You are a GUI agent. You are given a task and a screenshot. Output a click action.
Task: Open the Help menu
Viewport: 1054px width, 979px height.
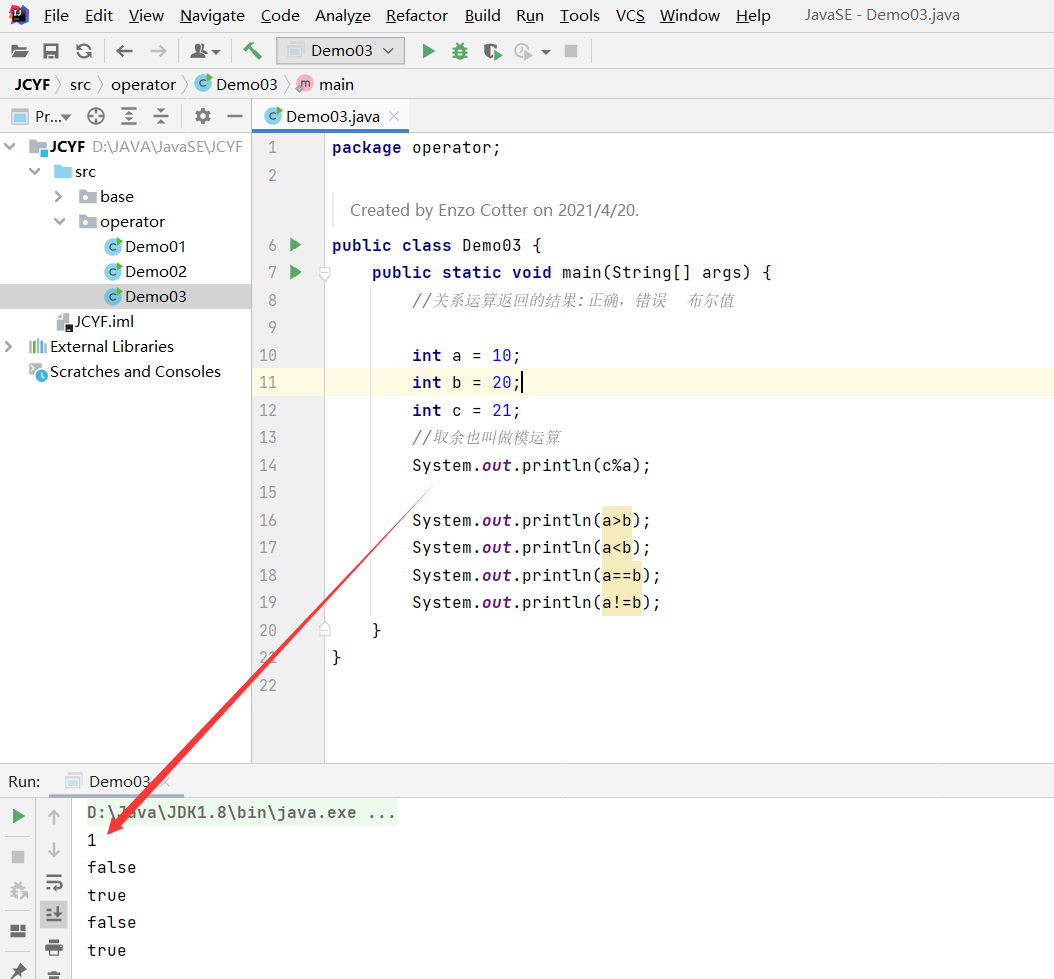pyautogui.click(x=753, y=15)
